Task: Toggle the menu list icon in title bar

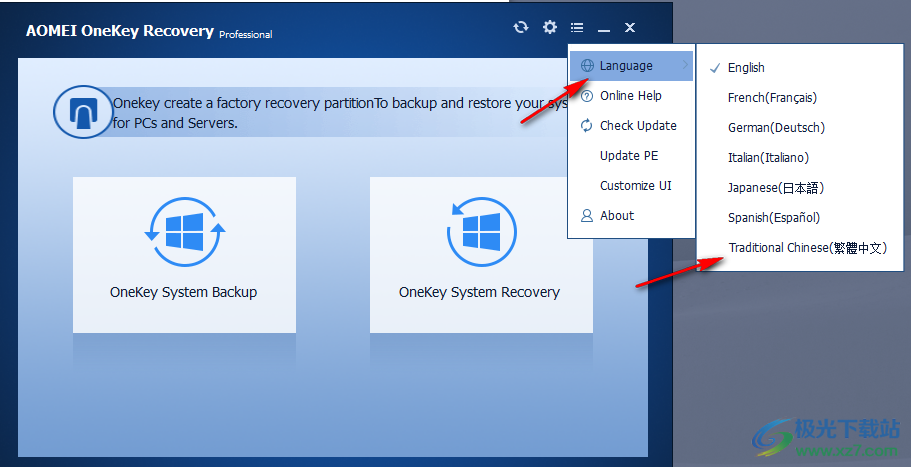Action: tap(577, 27)
